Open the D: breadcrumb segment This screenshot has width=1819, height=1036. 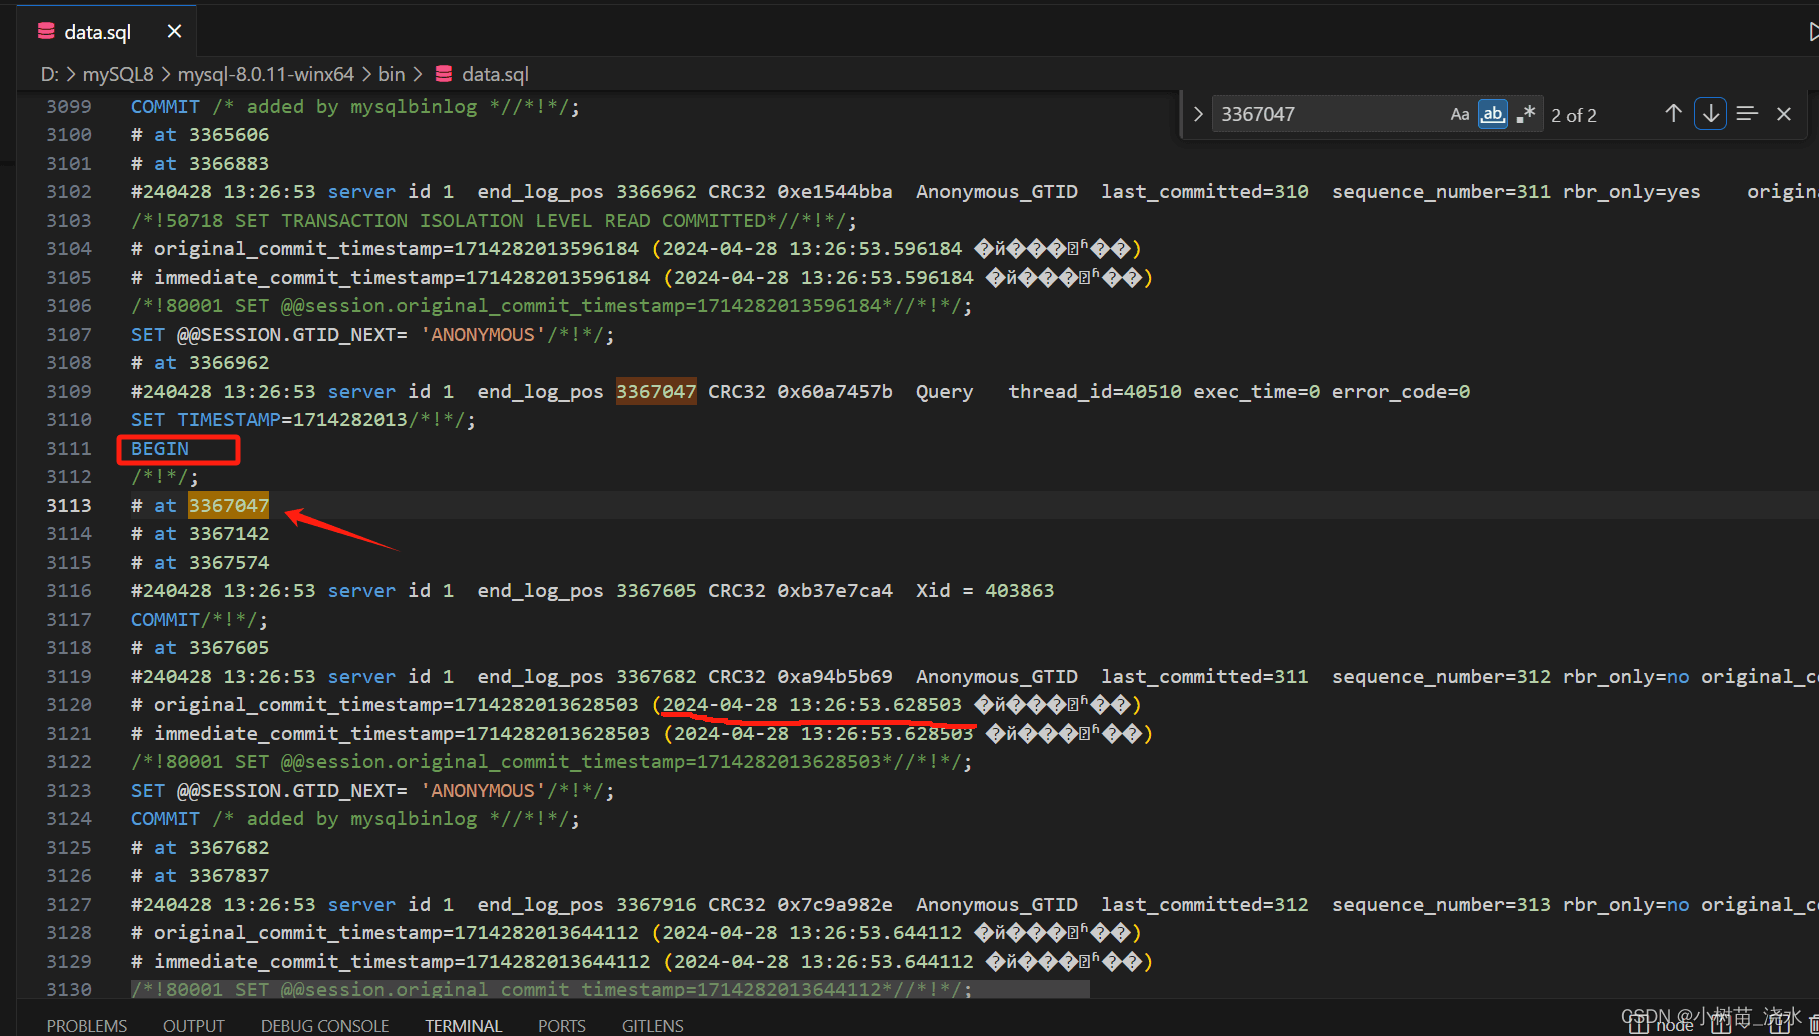[x=49, y=74]
